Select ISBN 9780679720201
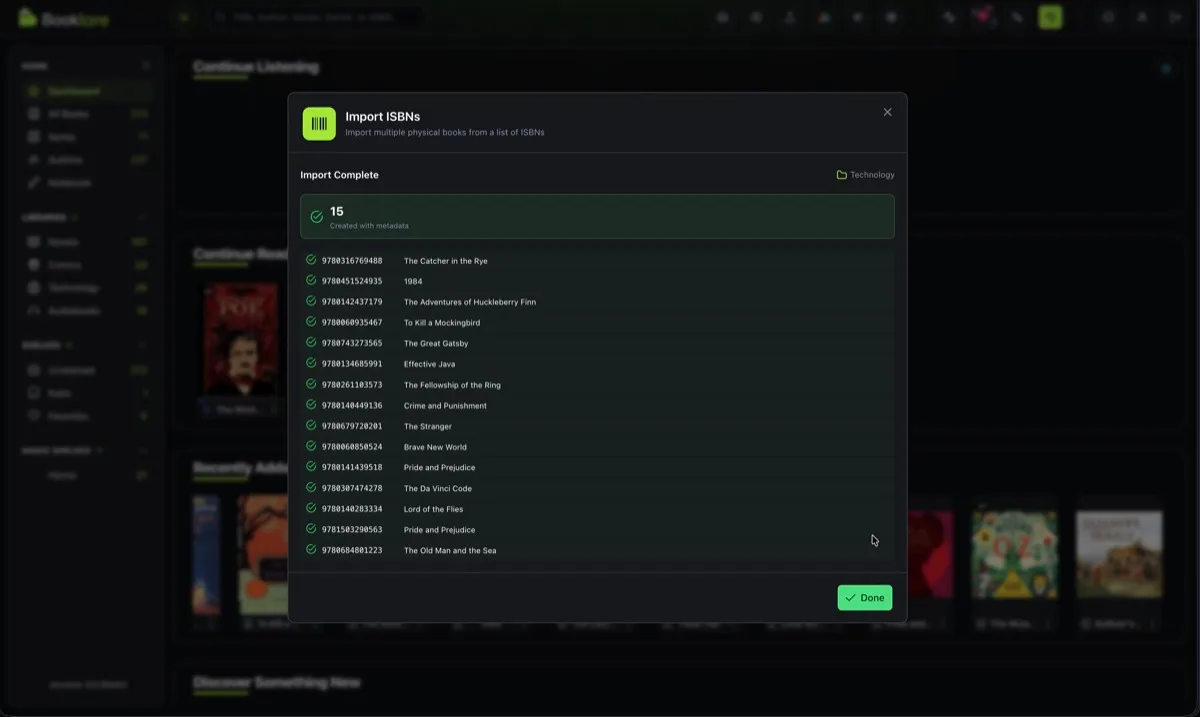 point(352,426)
